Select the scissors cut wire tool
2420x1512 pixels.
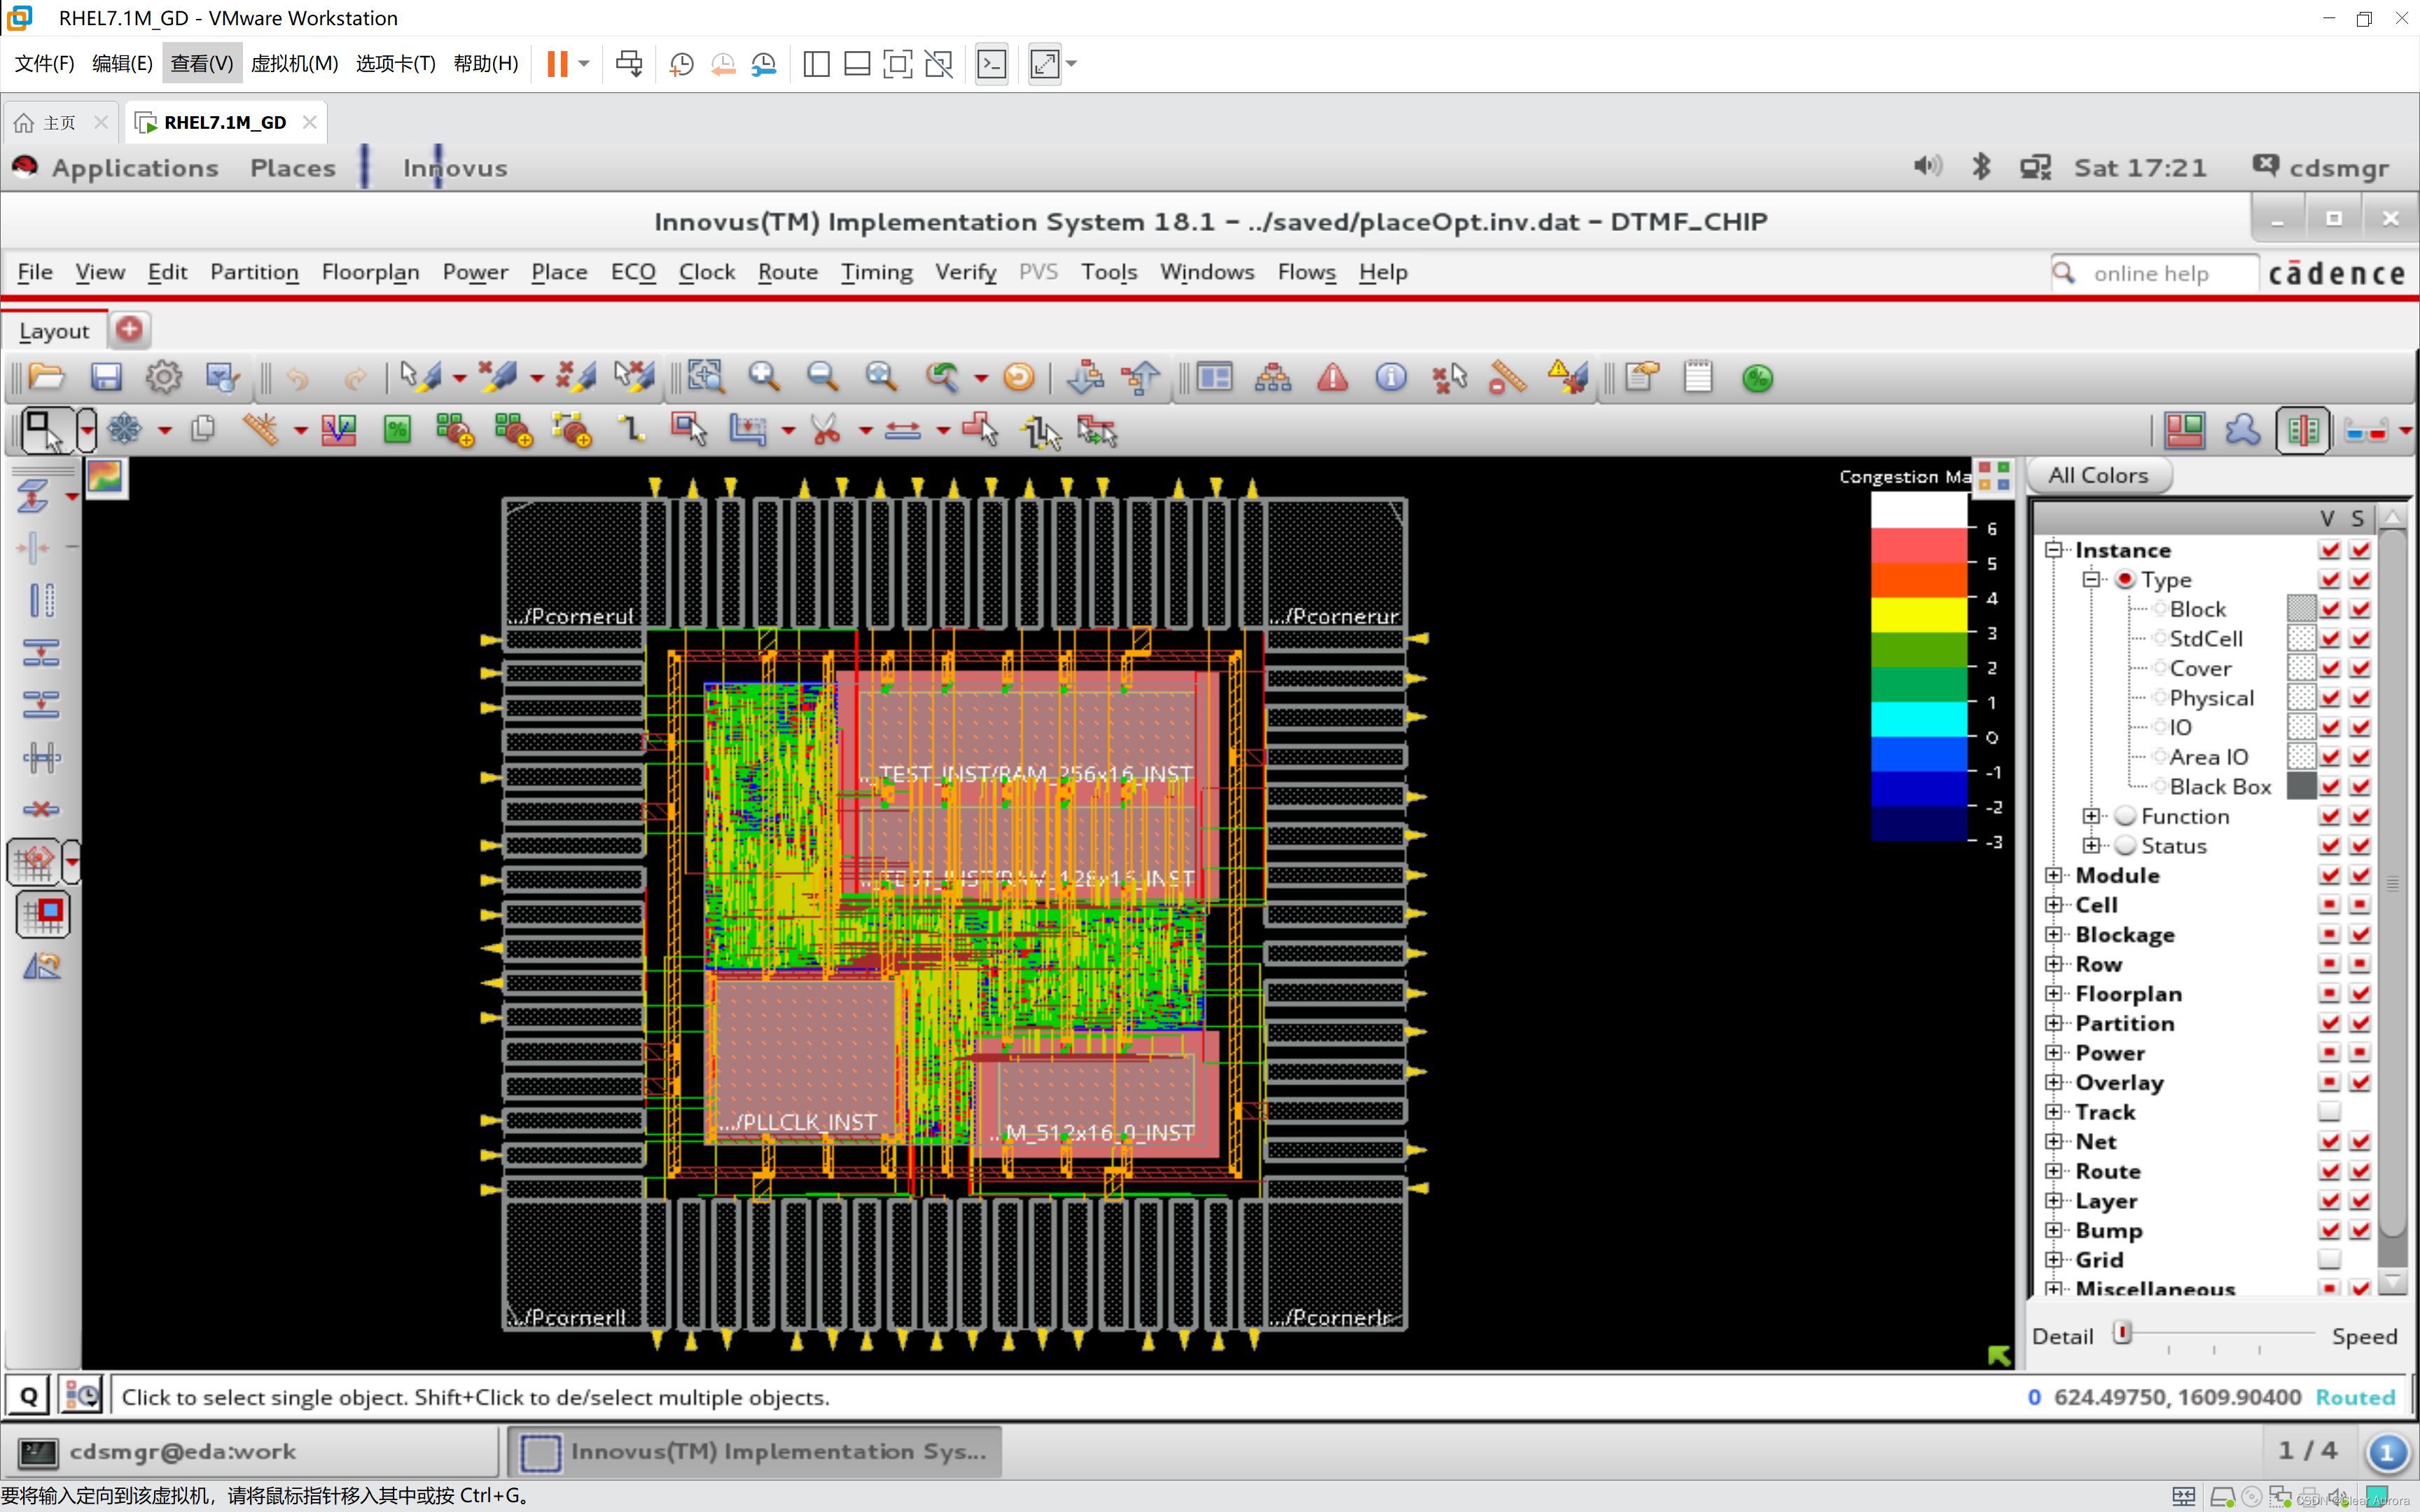tap(825, 430)
